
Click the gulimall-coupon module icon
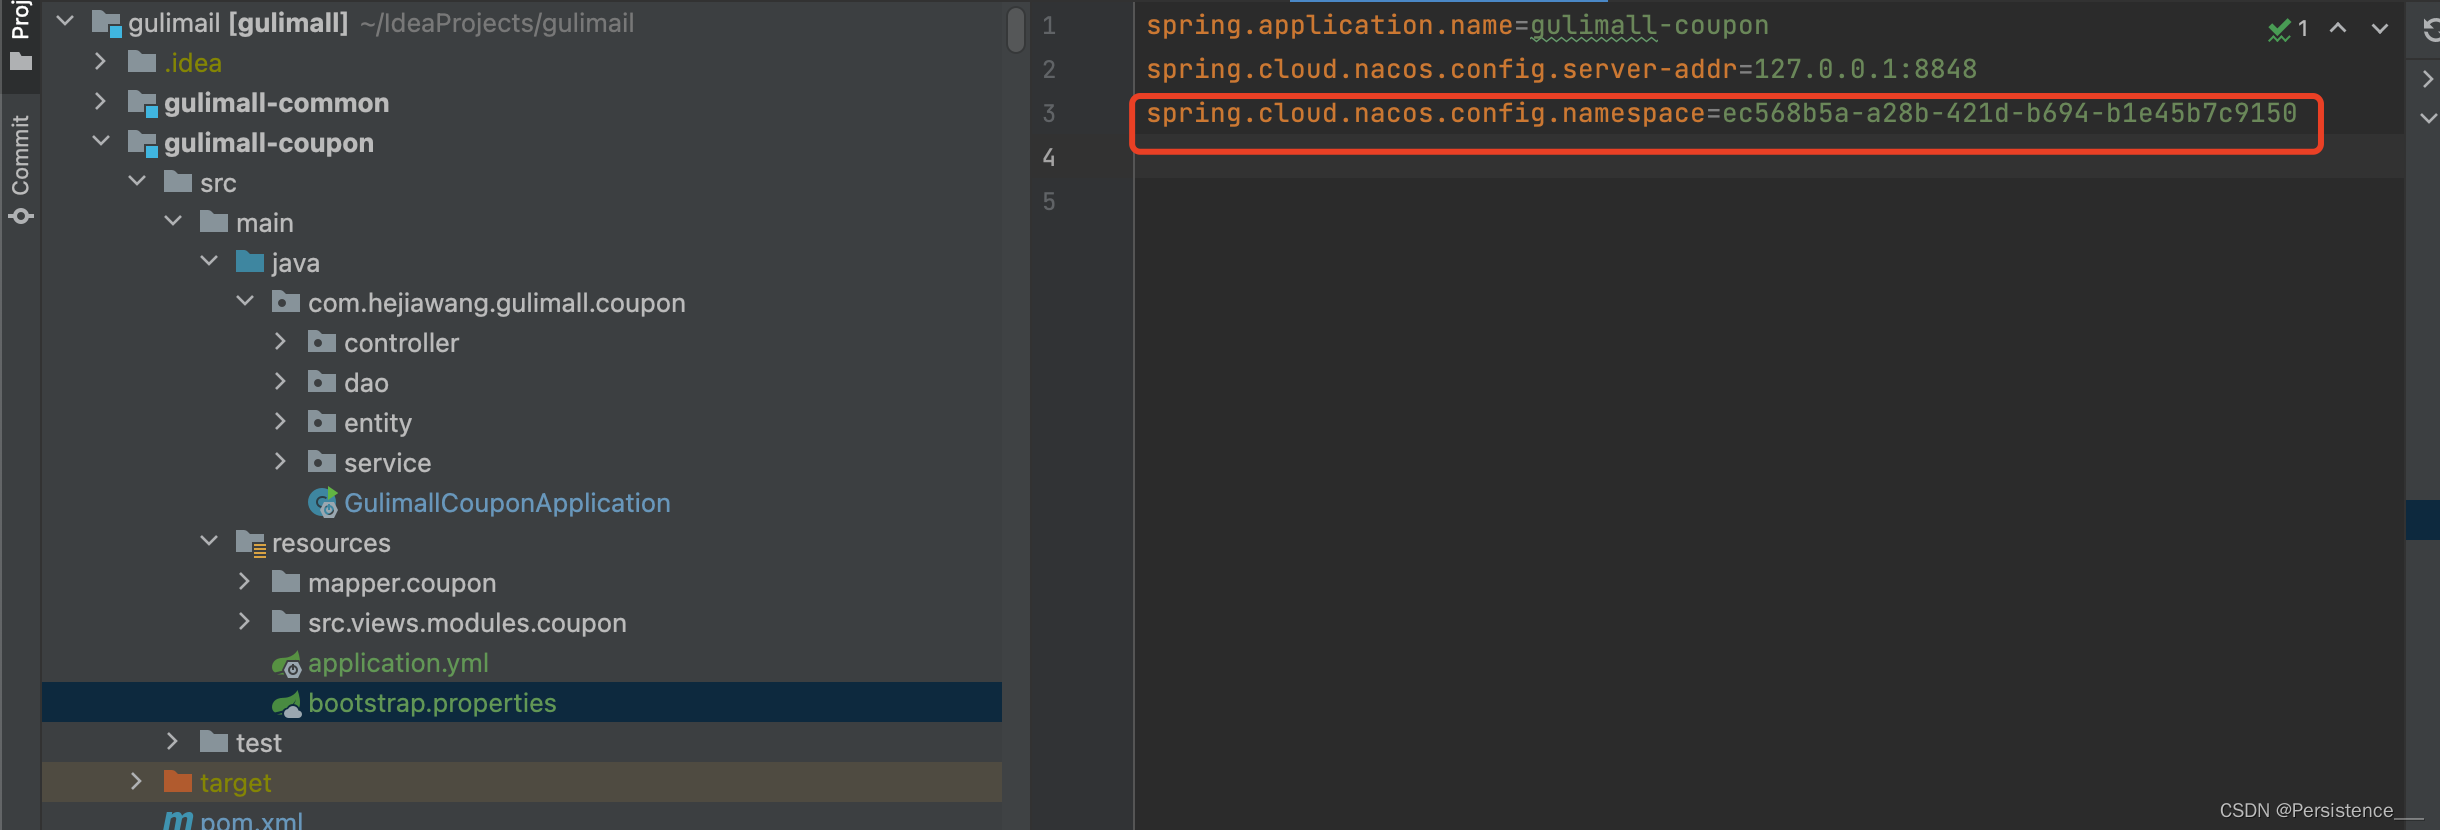coord(142,143)
